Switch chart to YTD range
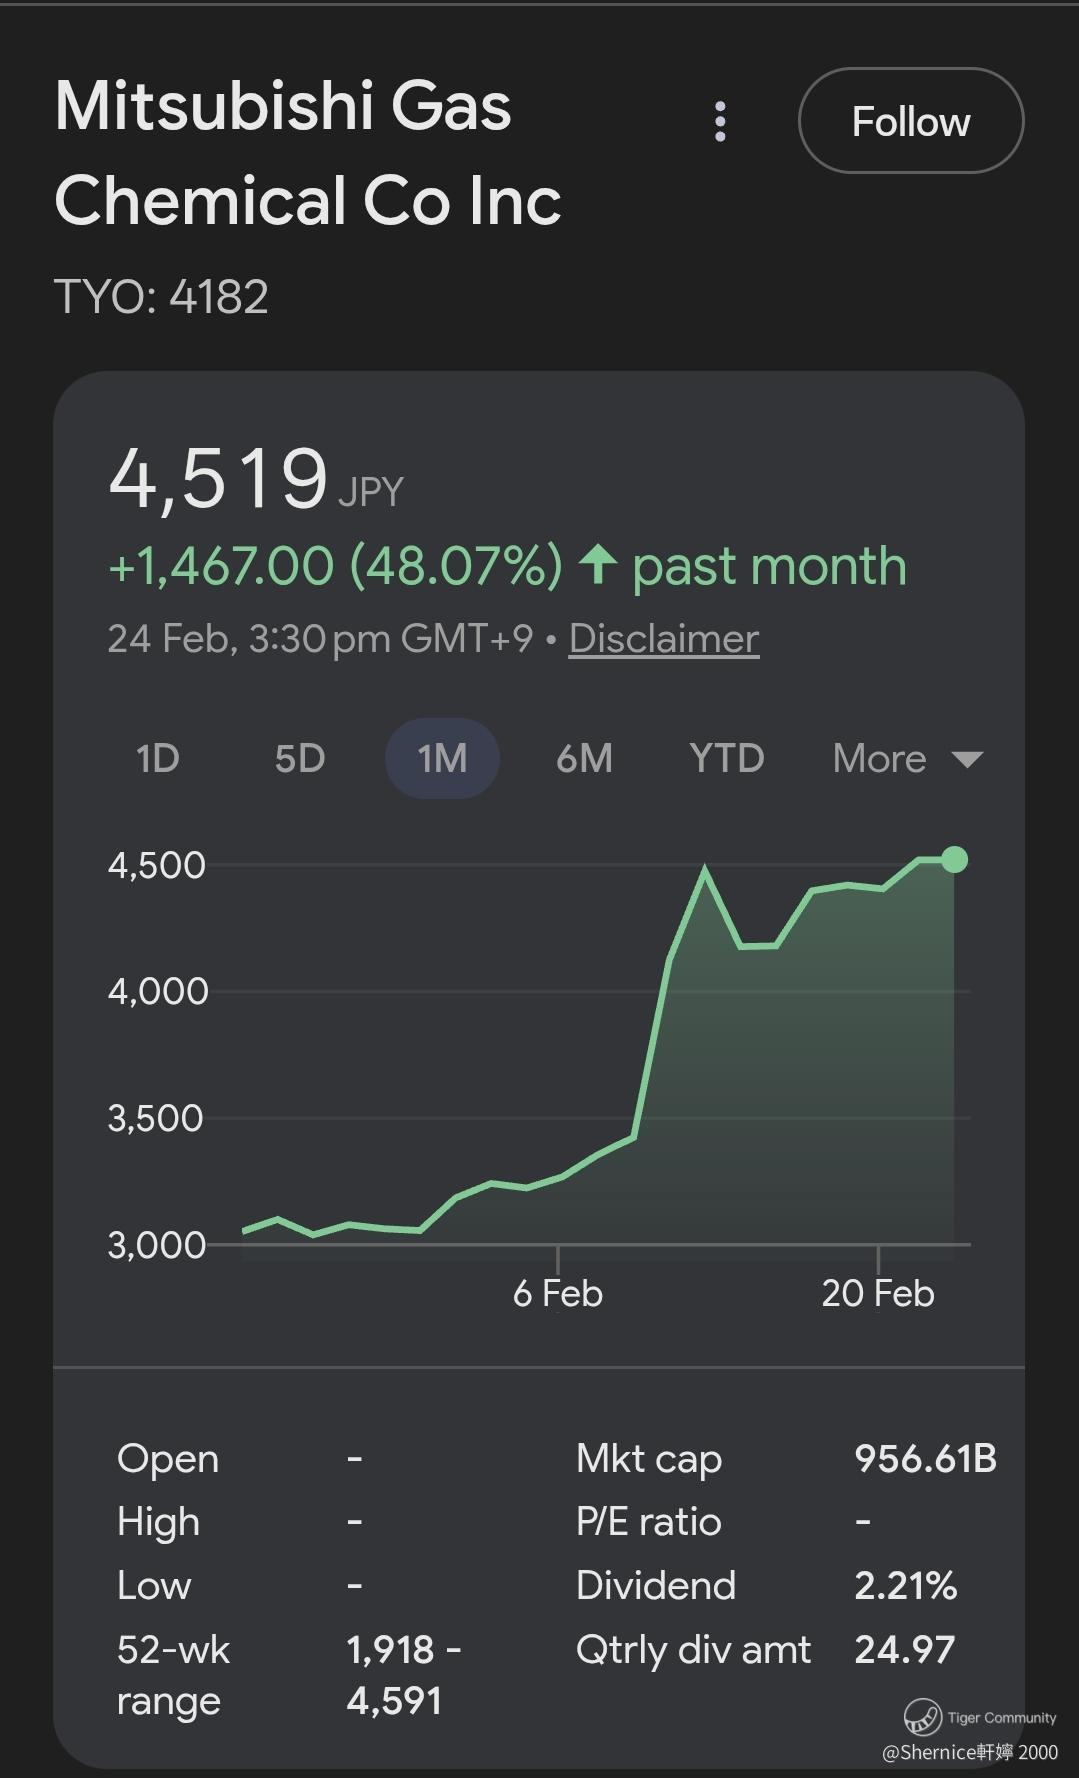 pos(727,758)
